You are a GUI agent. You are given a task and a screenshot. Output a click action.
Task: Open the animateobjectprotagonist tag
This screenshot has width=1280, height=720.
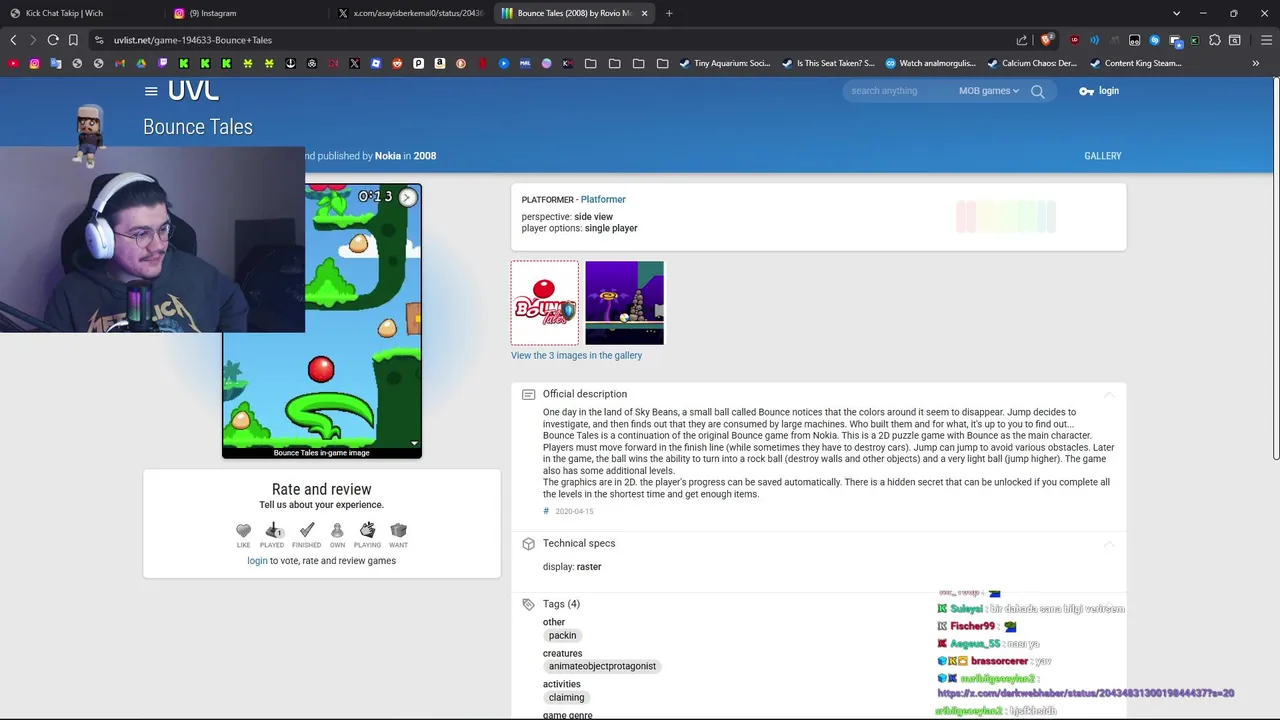[x=602, y=666]
